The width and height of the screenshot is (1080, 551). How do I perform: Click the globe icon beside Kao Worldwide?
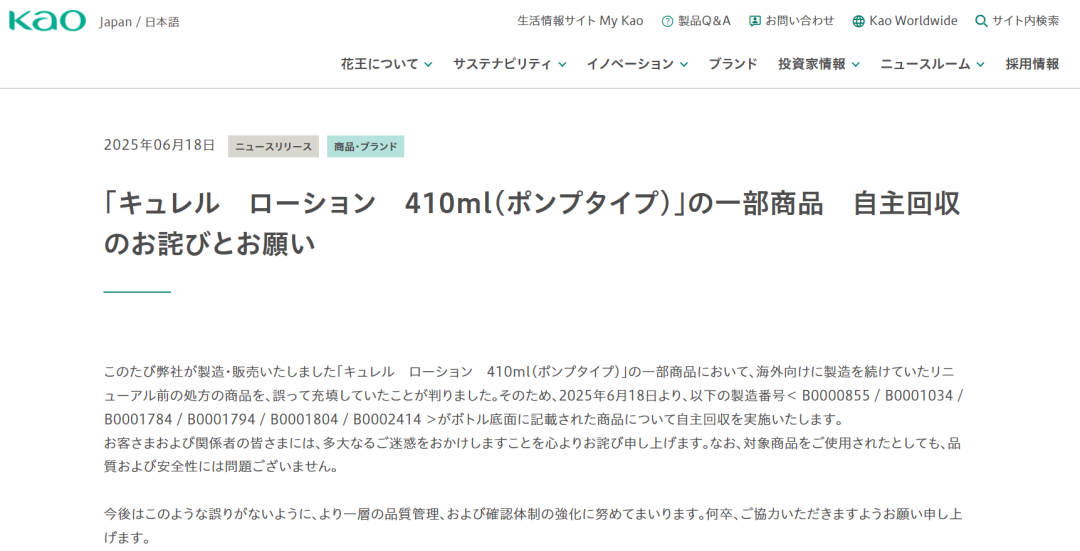click(x=858, y=21)
